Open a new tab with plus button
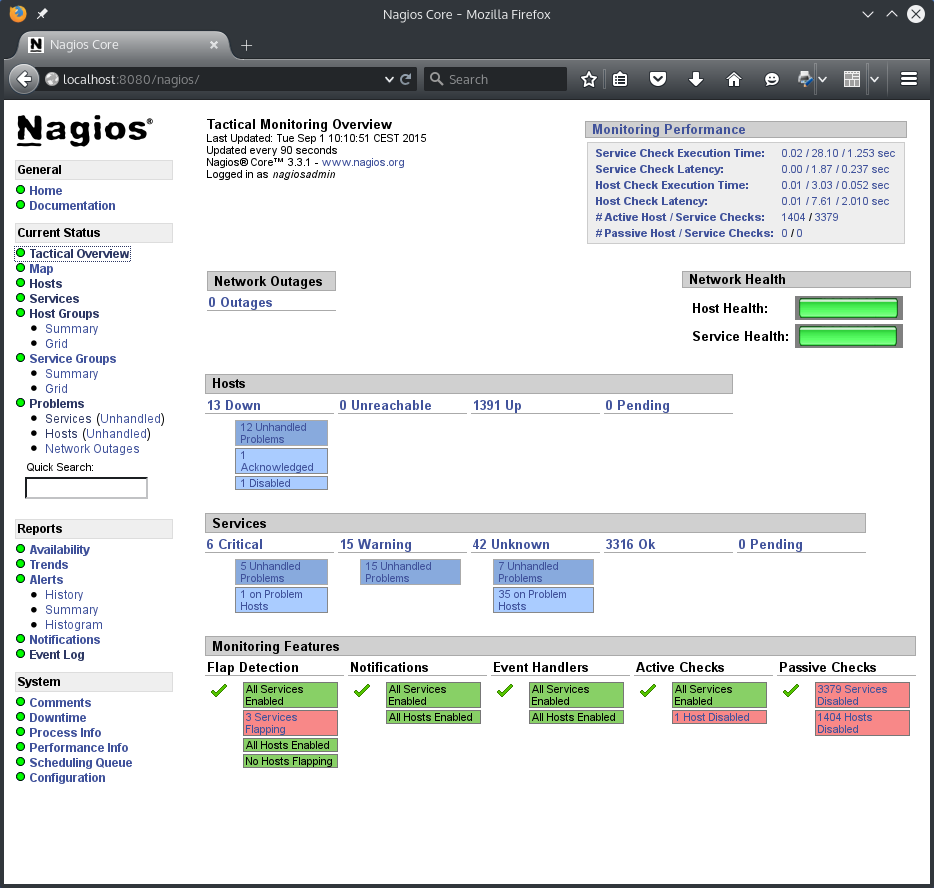This screenshot has height=888, width=934. [247, 45]
